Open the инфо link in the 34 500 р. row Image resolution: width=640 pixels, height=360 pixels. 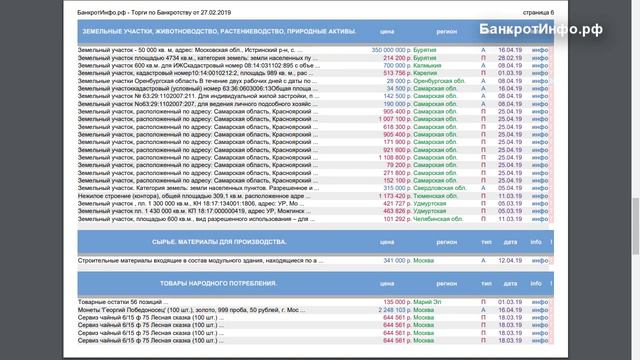(x=540, y=88)
